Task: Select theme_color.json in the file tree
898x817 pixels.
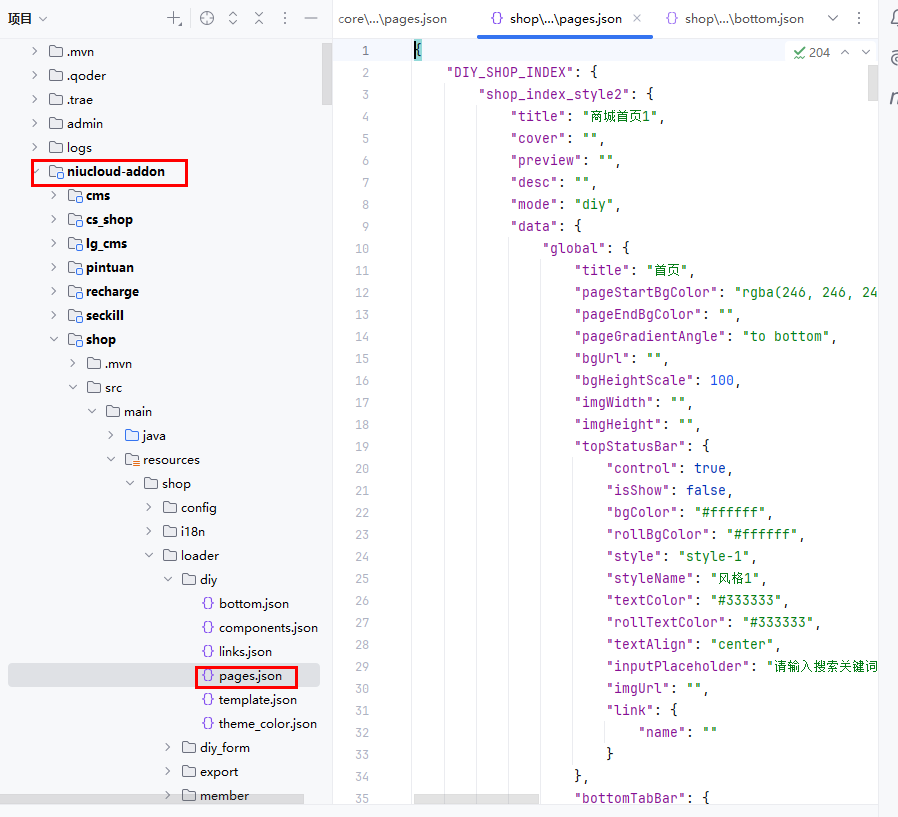Action: click(x=267, y=723)
